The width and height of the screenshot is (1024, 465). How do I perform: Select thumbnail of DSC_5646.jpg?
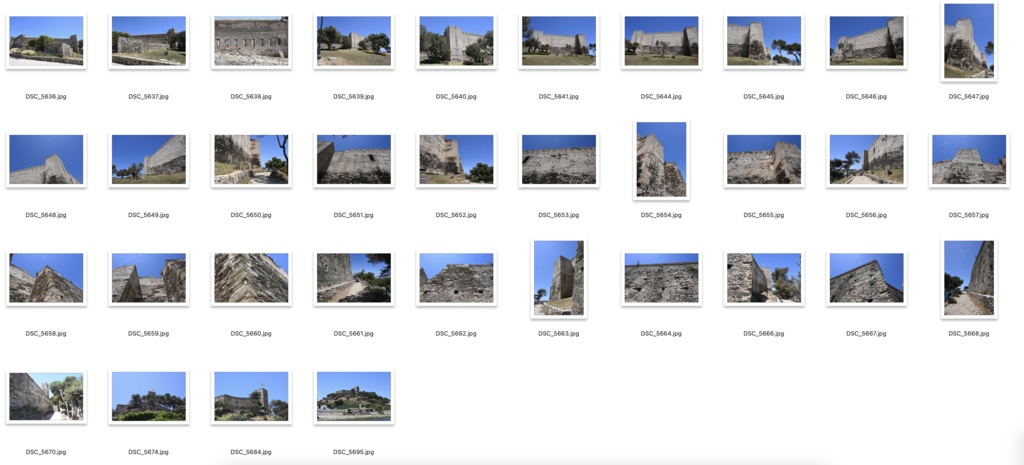[867, 41]
